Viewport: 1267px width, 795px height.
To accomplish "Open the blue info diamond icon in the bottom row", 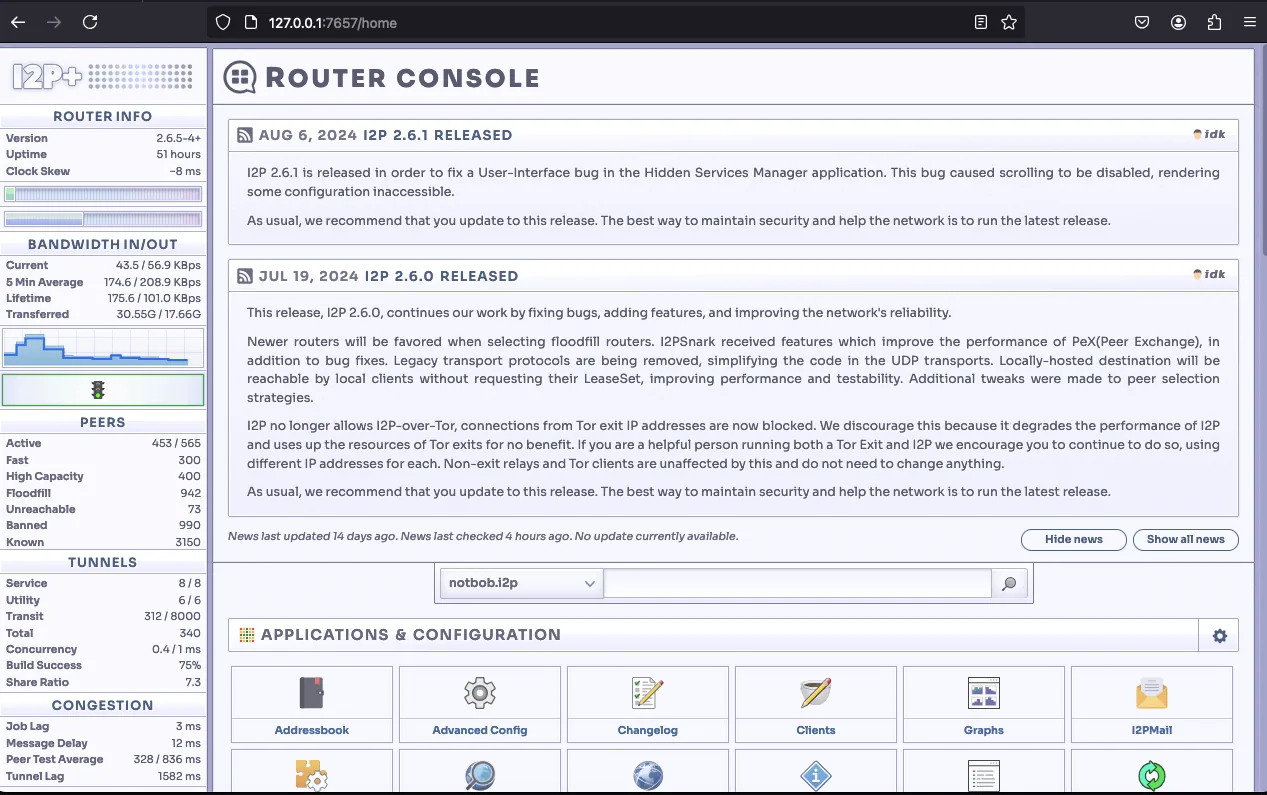I will tap(815, 775).
